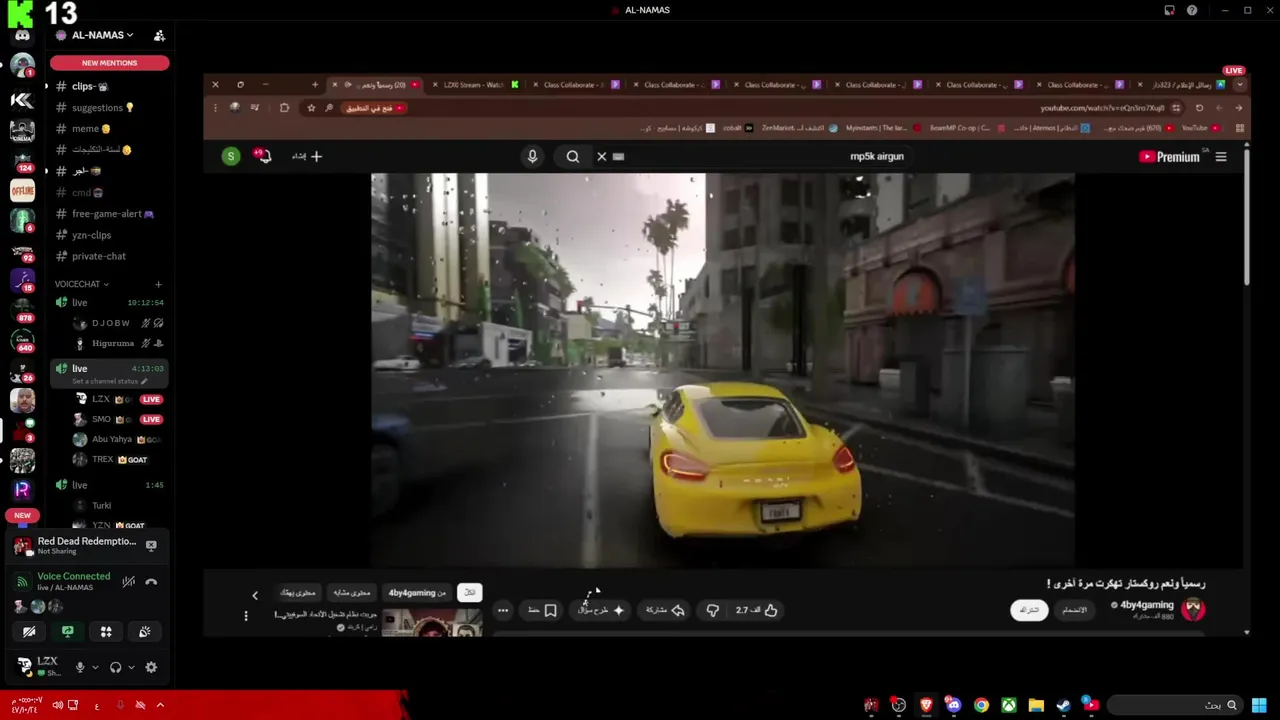Stop streaming Red Dead Redemption screen icon

coord(151,546)
